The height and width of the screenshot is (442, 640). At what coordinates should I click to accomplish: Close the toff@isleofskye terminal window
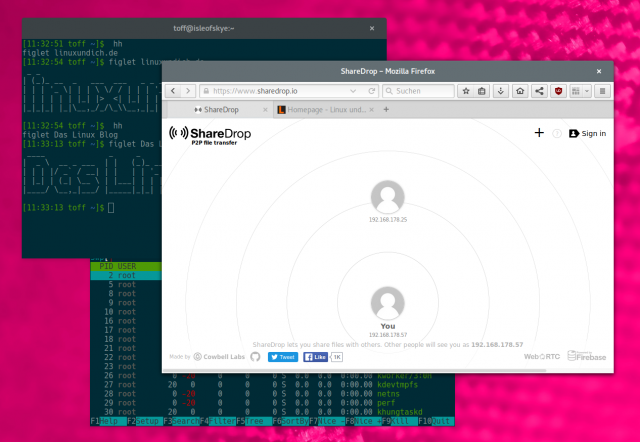[x=372, y=29]
